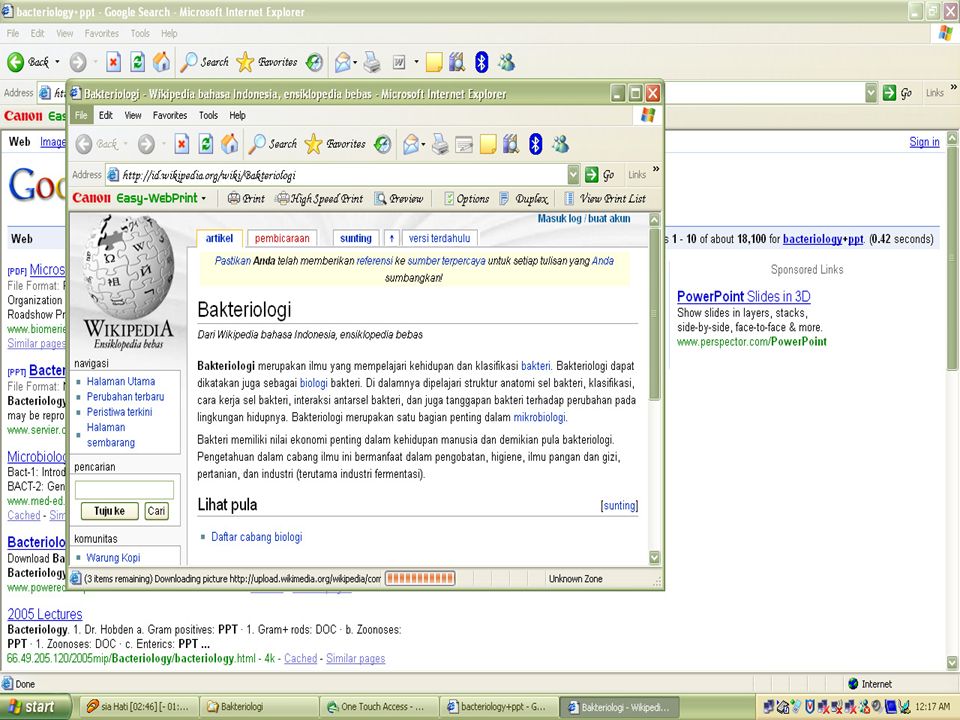Click the Tuju ke button
The image size is (960, 720).
click(x=110, y=511)
